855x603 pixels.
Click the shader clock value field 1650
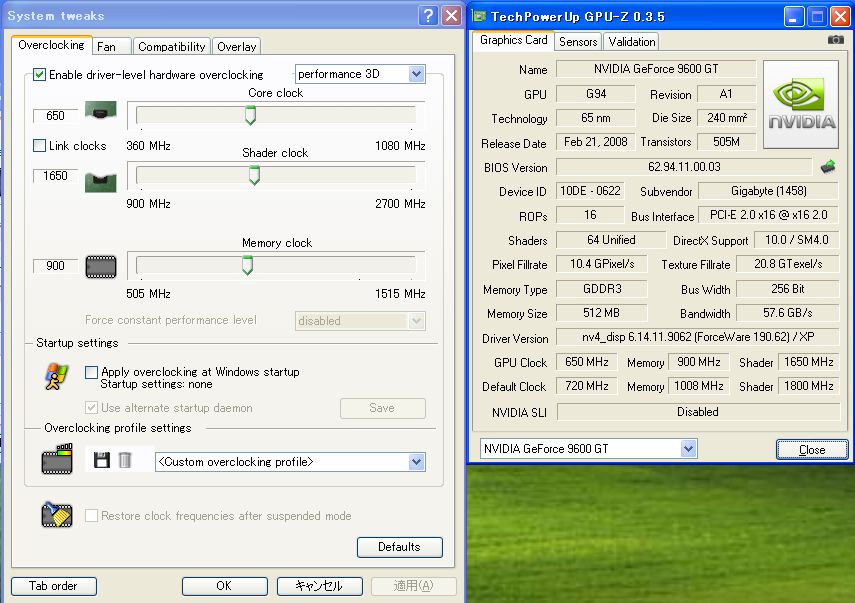coord(55,176)
